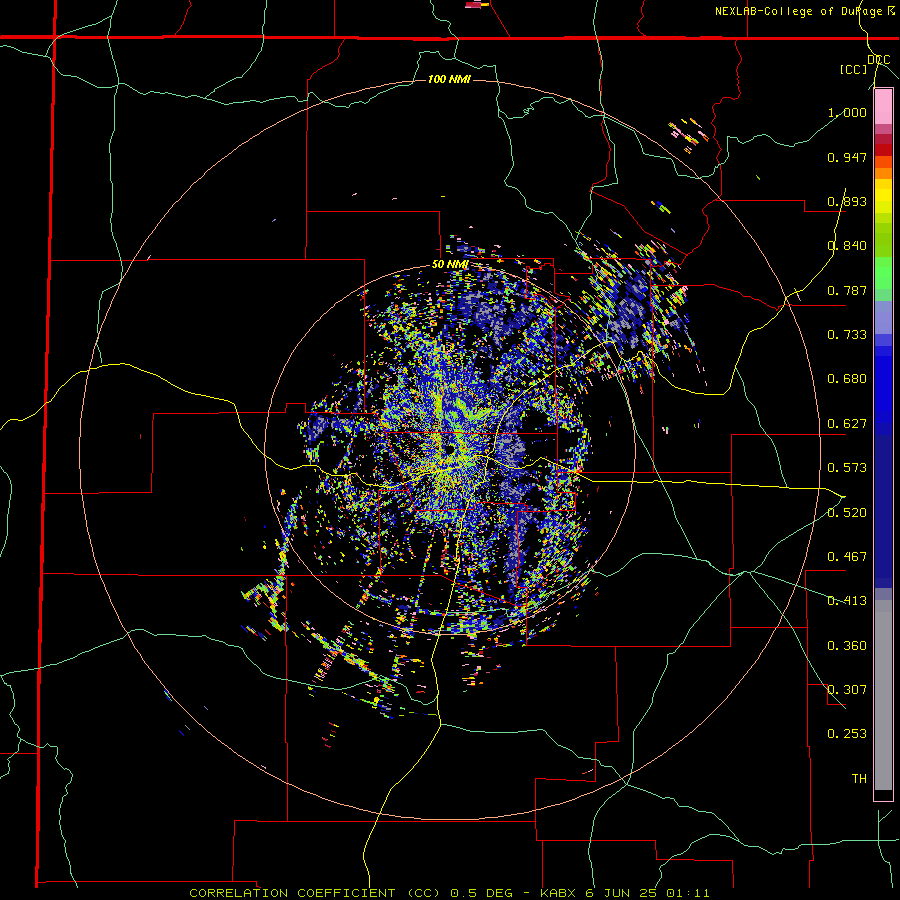Pick the gray segment of color bar
Screen dimensions: 900x900
tap(883, 695)
